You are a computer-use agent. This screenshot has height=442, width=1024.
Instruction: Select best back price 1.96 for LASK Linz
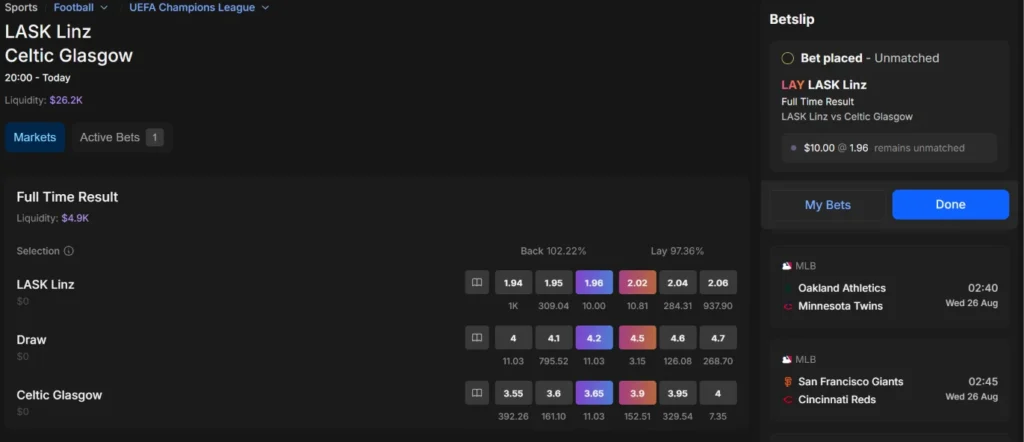(594, 282)
